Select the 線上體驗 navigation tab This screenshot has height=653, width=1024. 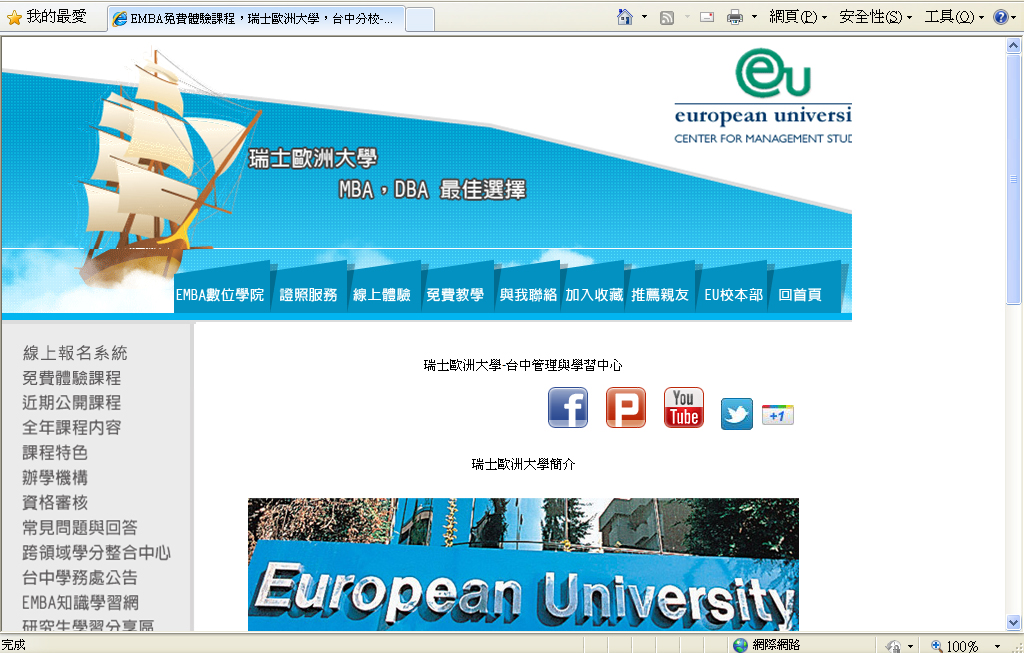pos(382,295)
